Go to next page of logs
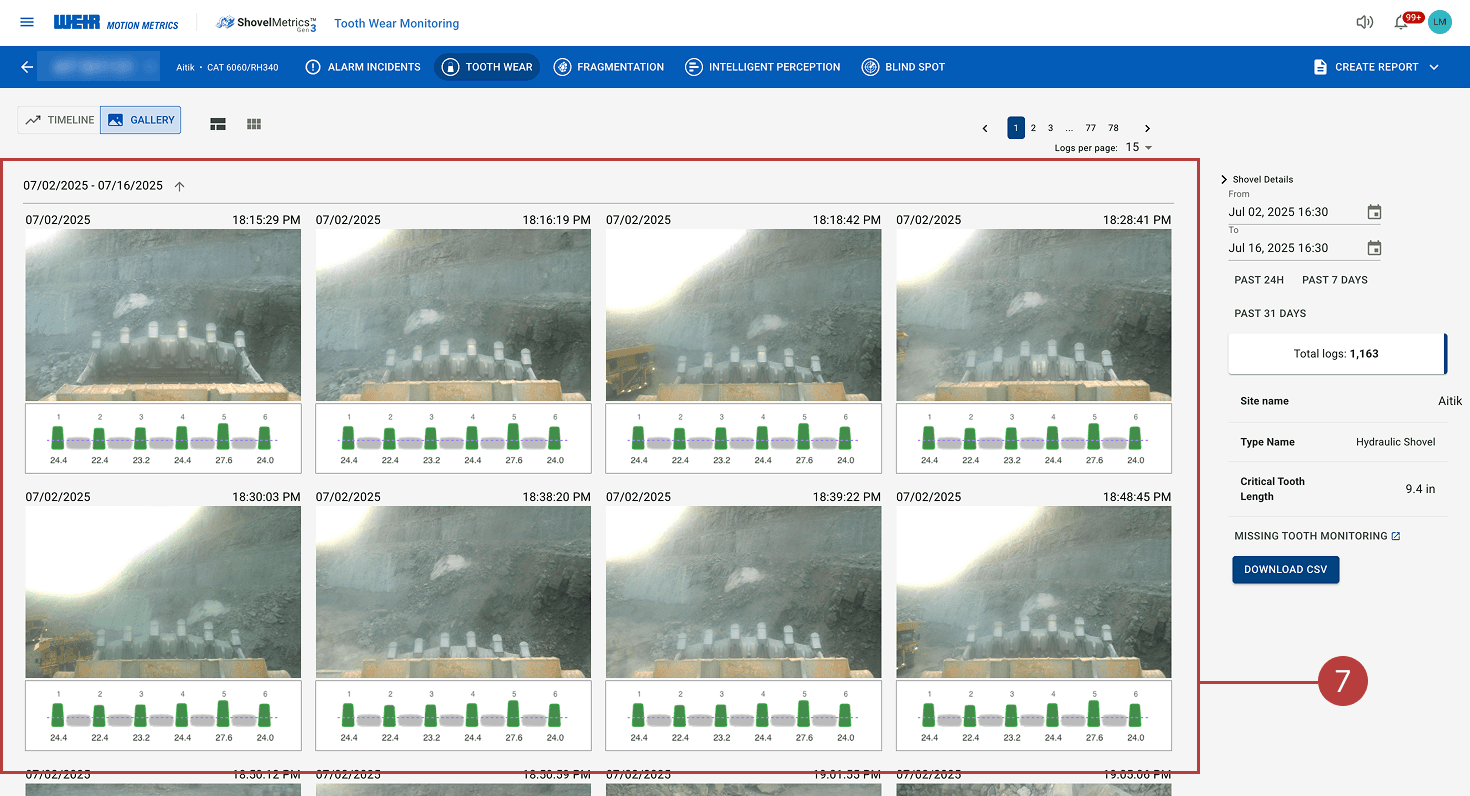The width and height of the screenshot is (1470, 796). (x=1147, y=128)
